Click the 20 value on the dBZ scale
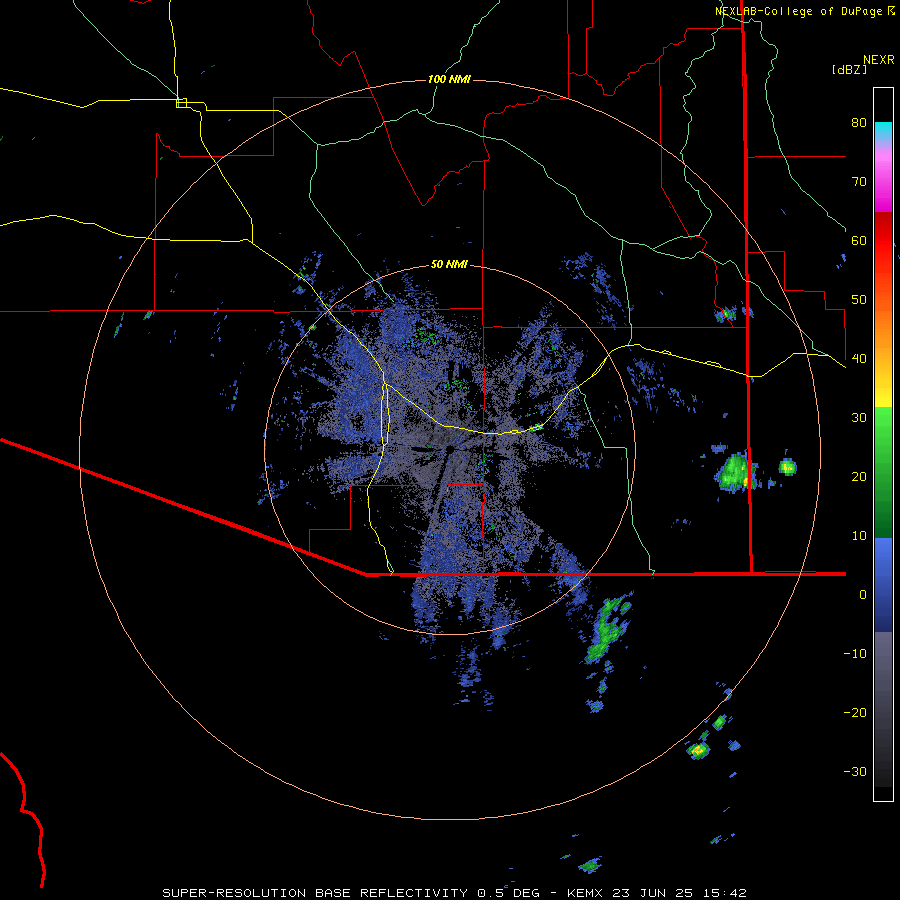This screenshot has width=900, height=900. click(859, 476)
